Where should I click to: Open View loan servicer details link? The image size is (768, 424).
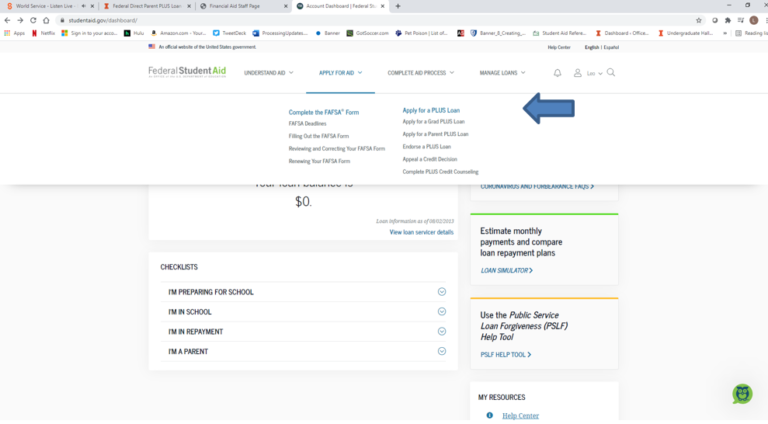pyautogui.click(x=421, y=232)
